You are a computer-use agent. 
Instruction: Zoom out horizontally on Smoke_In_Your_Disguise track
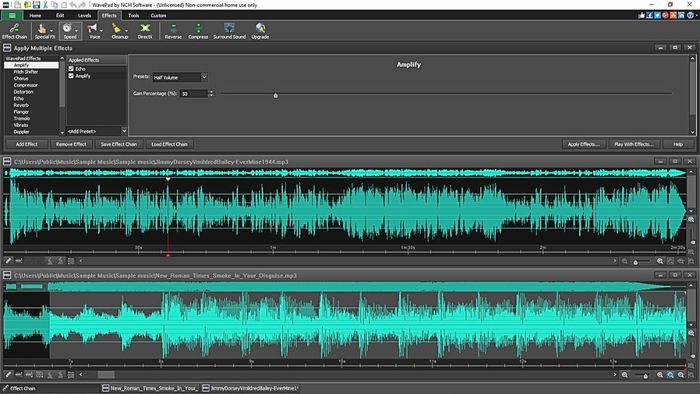(x=625, y=375)
